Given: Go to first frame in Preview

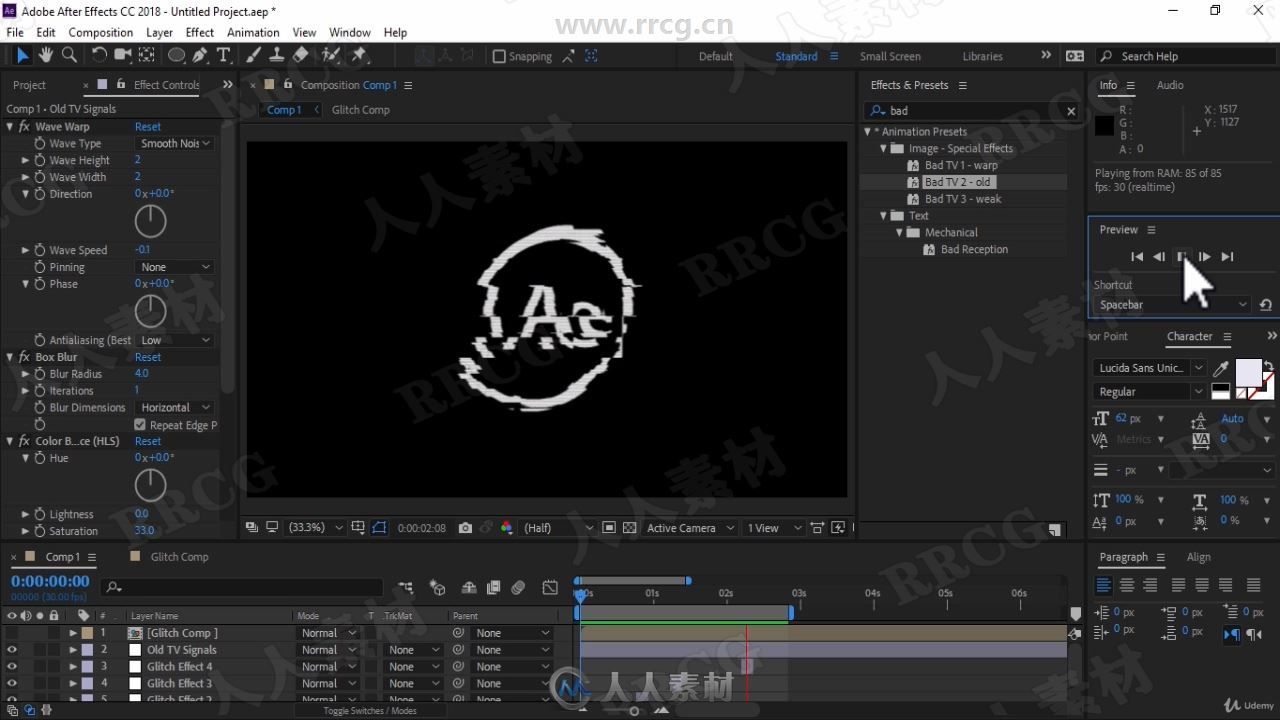Looking at the screenshot, I should click(1136, 257).
